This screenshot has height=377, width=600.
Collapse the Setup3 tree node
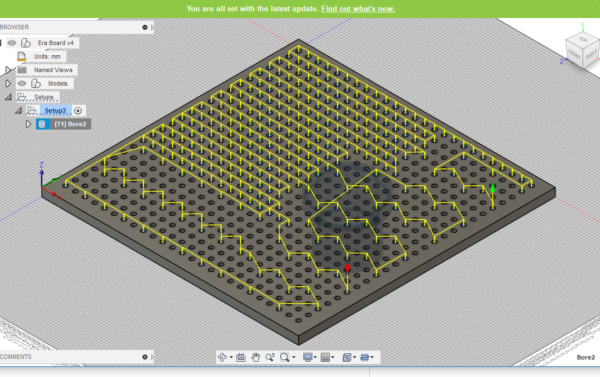tap(18, 111)
